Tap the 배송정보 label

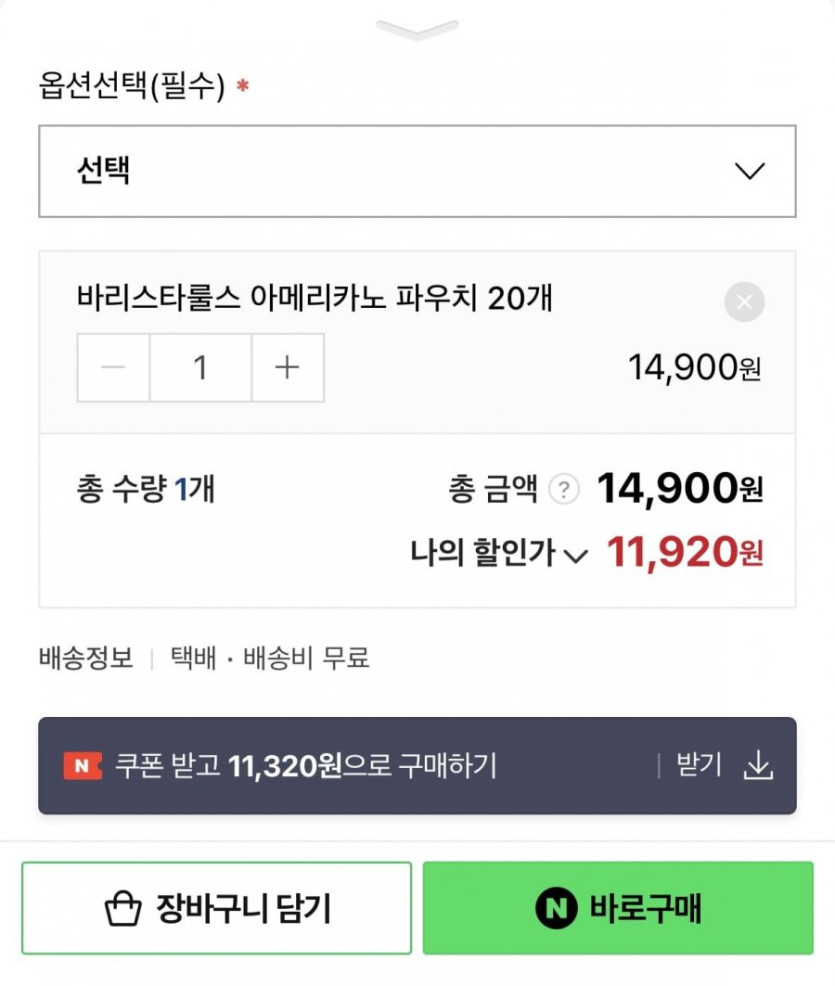coord(86,658)
